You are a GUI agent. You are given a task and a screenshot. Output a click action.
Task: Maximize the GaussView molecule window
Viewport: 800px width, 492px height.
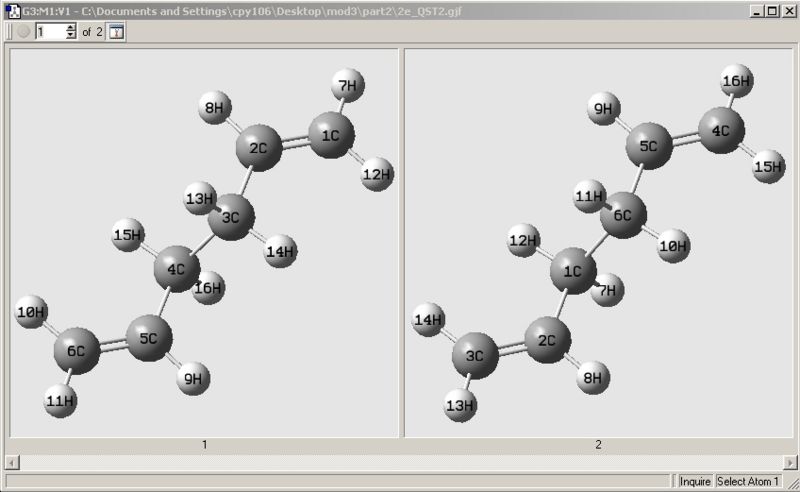pyautogui.click(x=772, y=11)
